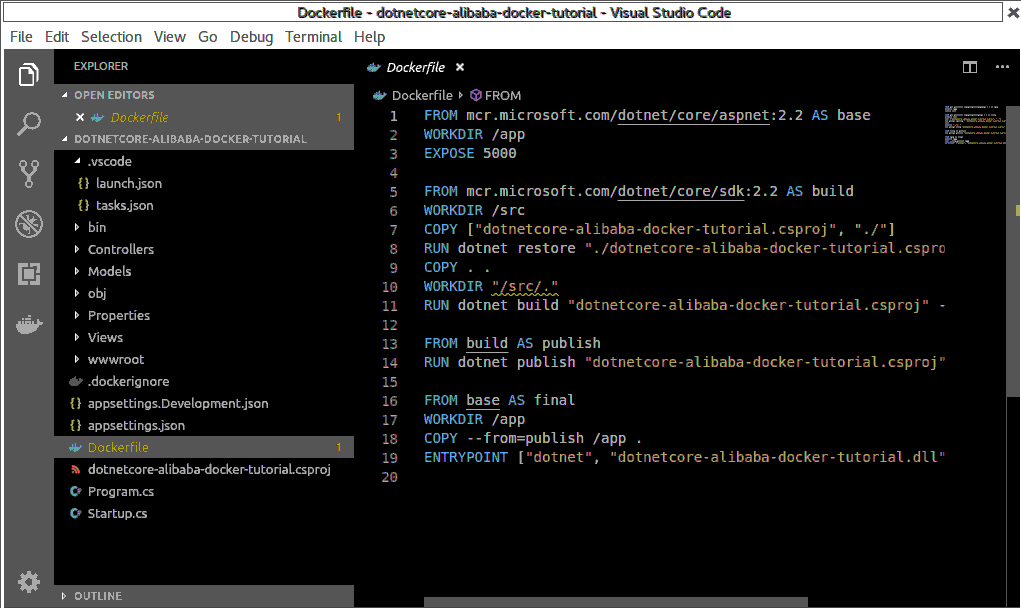Viewport: 1021px width, 608px height.
Task: Open the Manage gear icon
Action: (29, 581)
